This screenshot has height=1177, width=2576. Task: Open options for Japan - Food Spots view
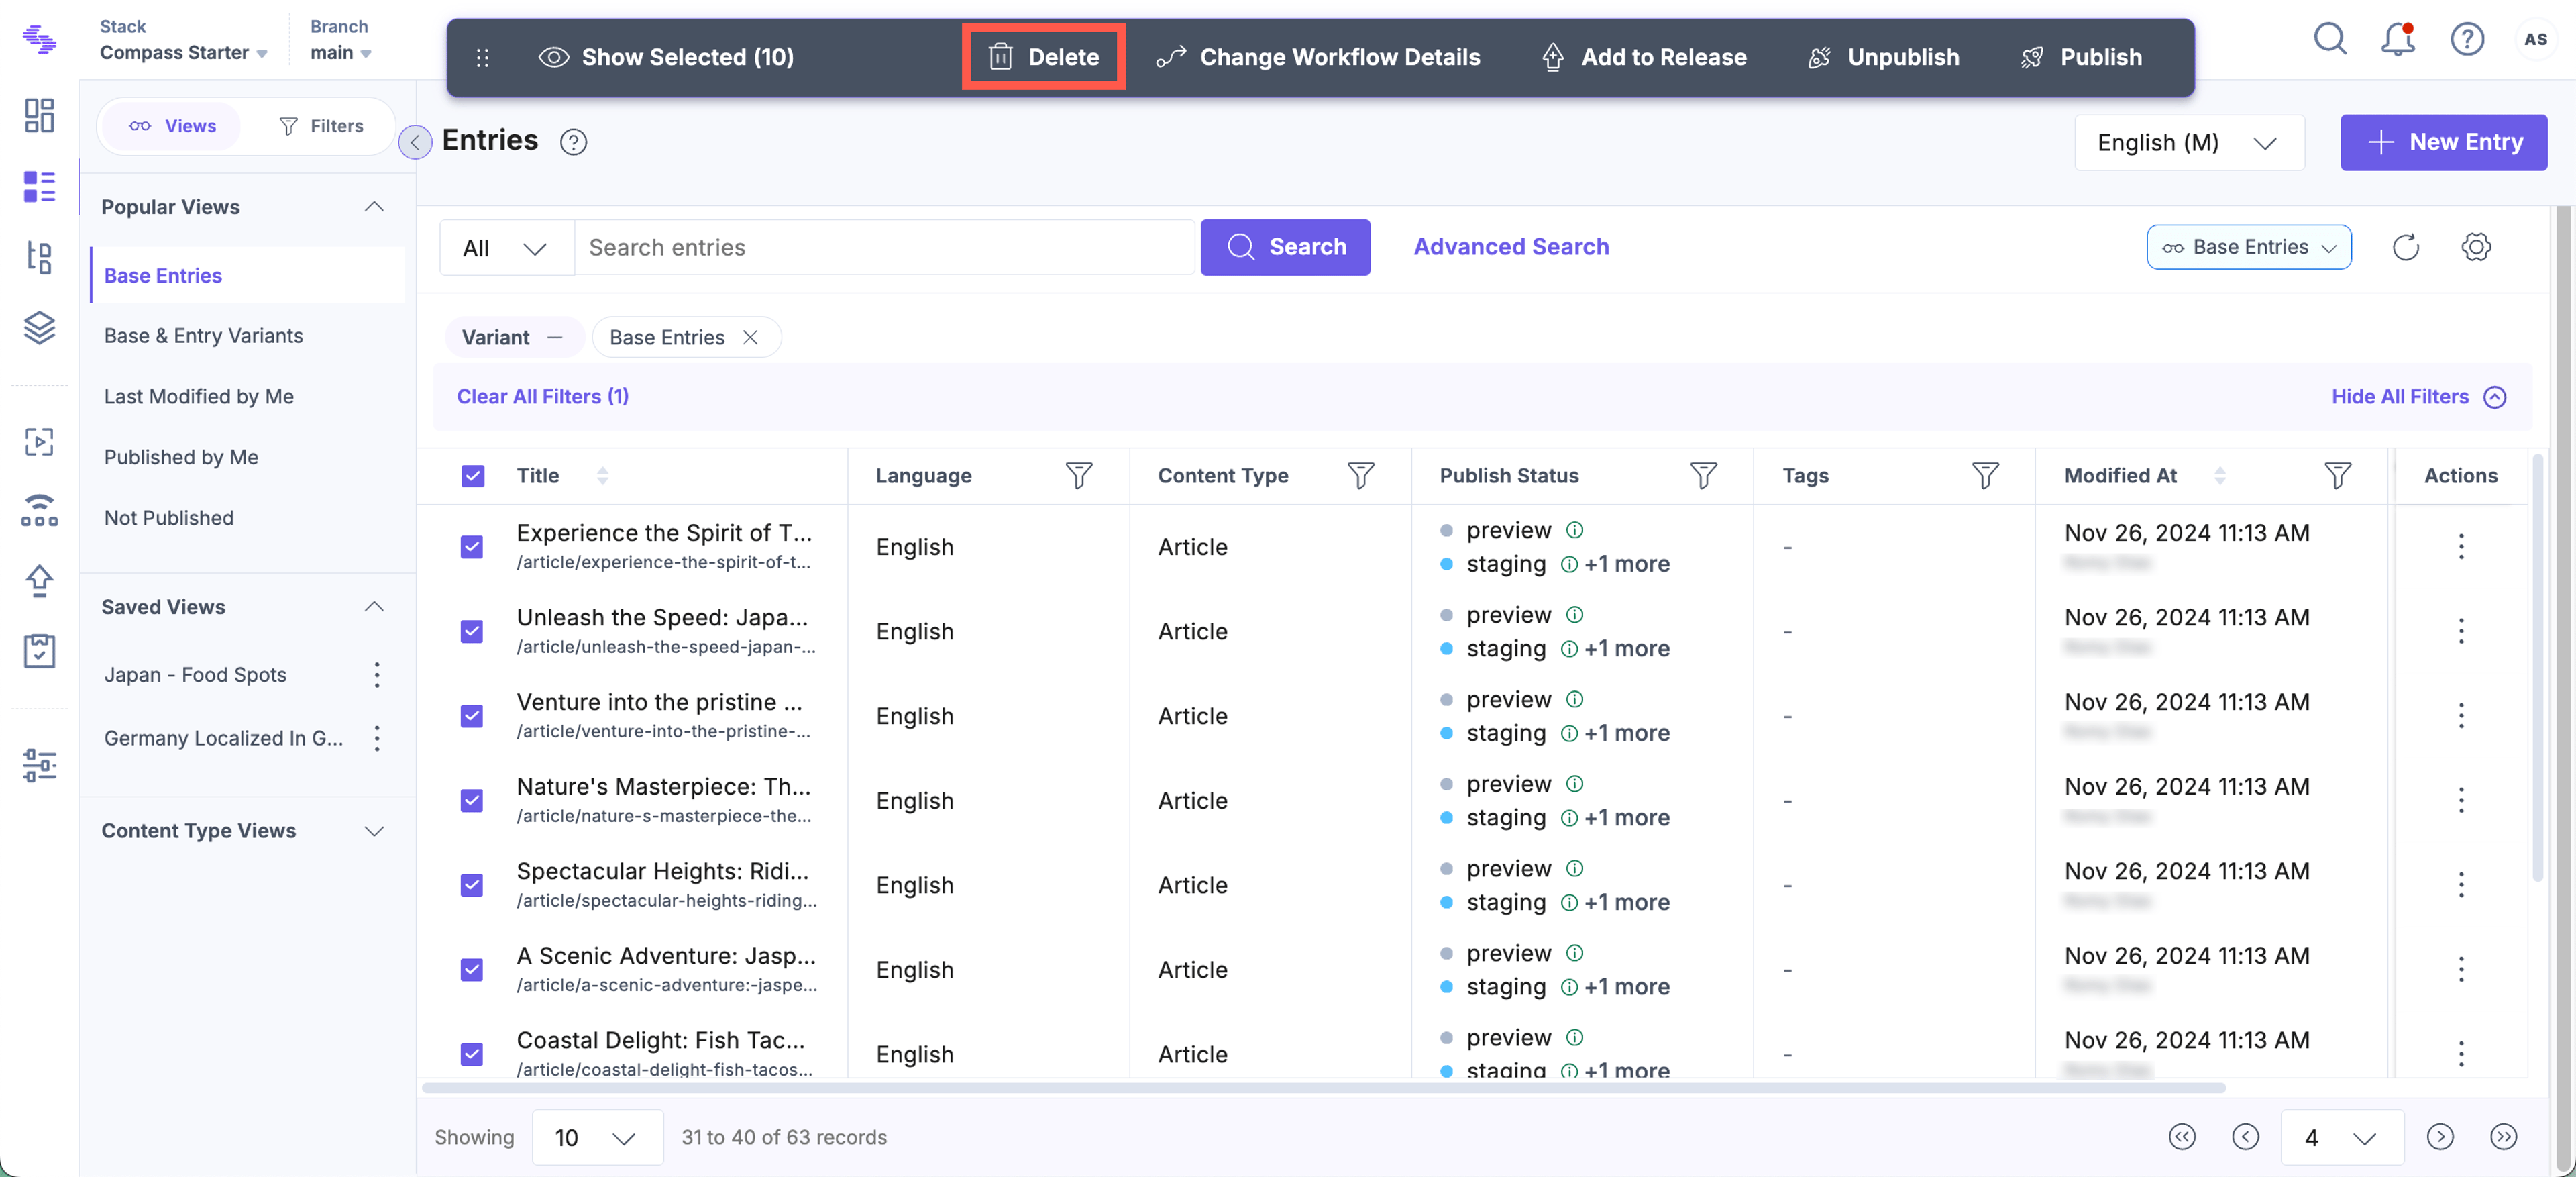tap(376, 675)
